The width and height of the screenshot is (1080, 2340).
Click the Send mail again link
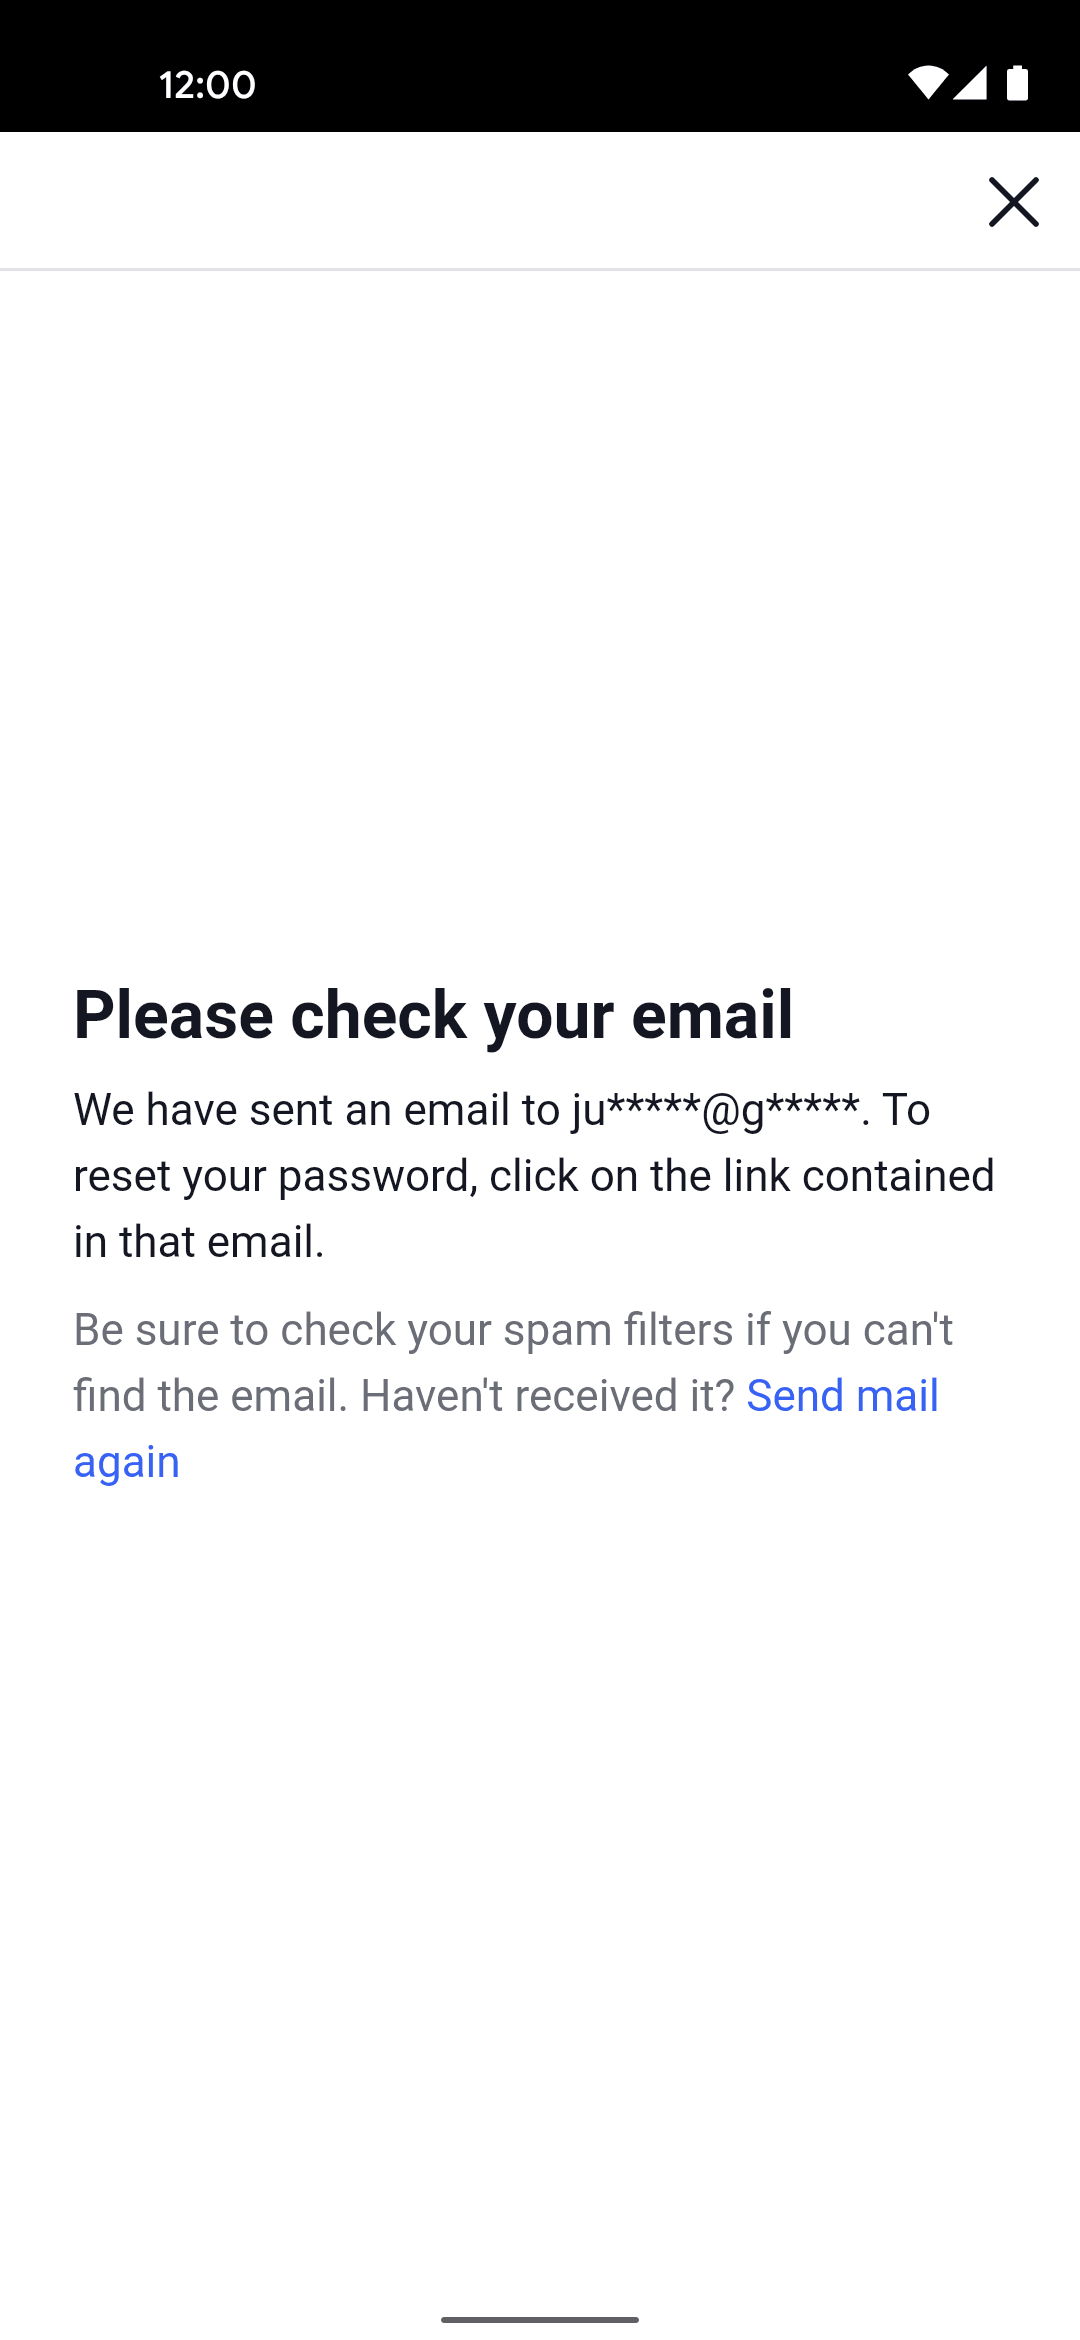click(x=841, y=1396)
